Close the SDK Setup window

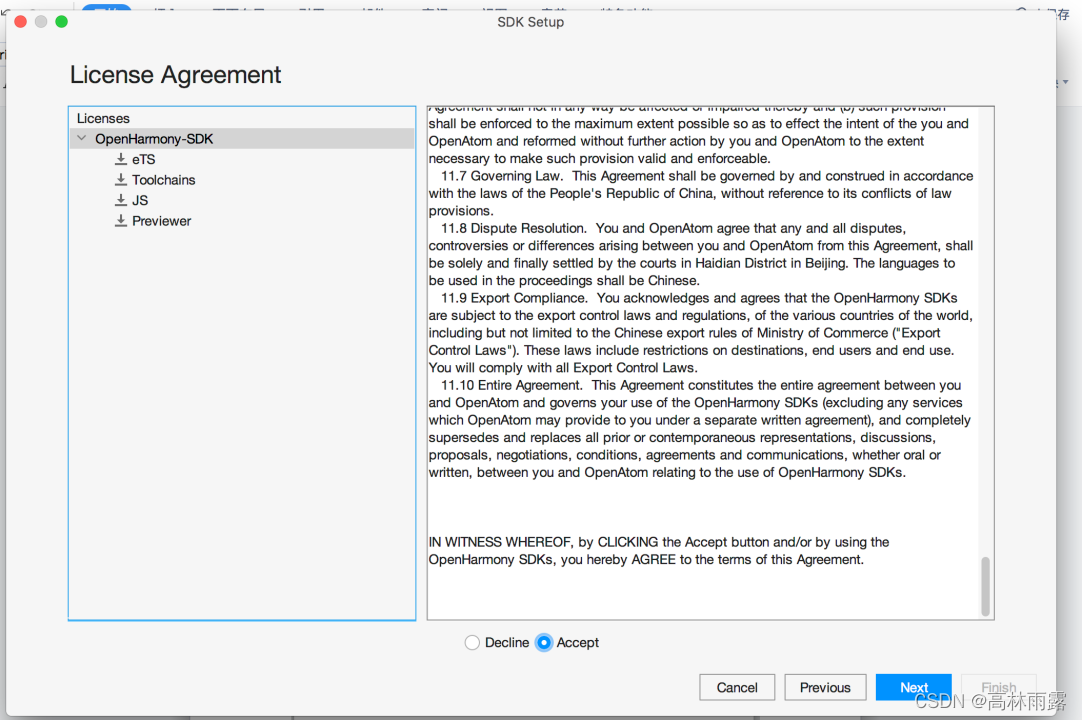pos(21,21)
